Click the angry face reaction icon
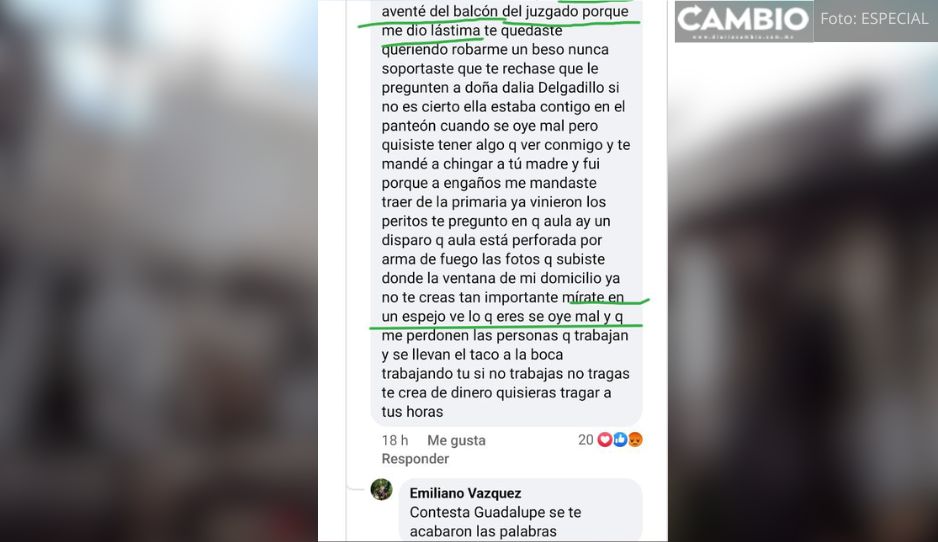 tap(635, 440)
